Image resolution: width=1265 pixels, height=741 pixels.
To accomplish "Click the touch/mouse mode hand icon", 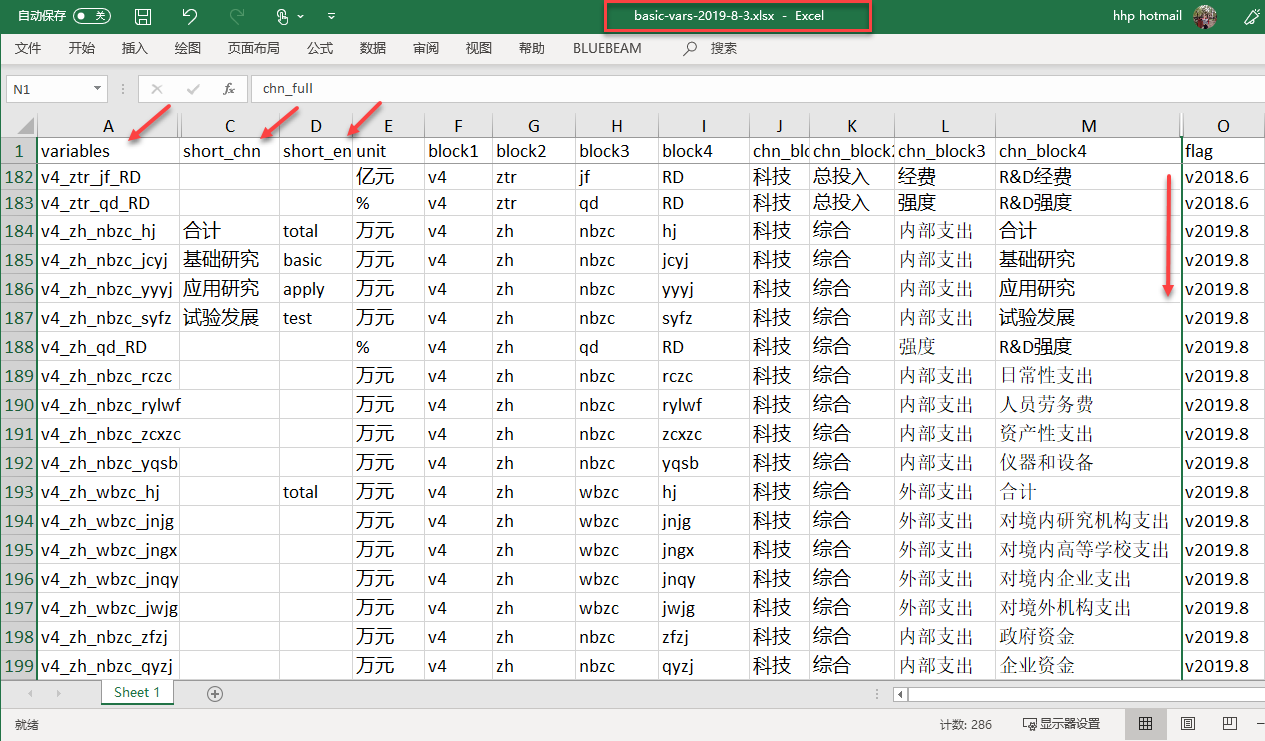I will 283,17.
